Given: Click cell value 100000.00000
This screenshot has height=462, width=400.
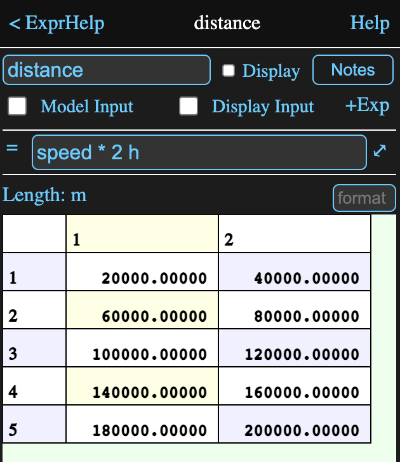Looking at the screenshot, I should 142,348.
